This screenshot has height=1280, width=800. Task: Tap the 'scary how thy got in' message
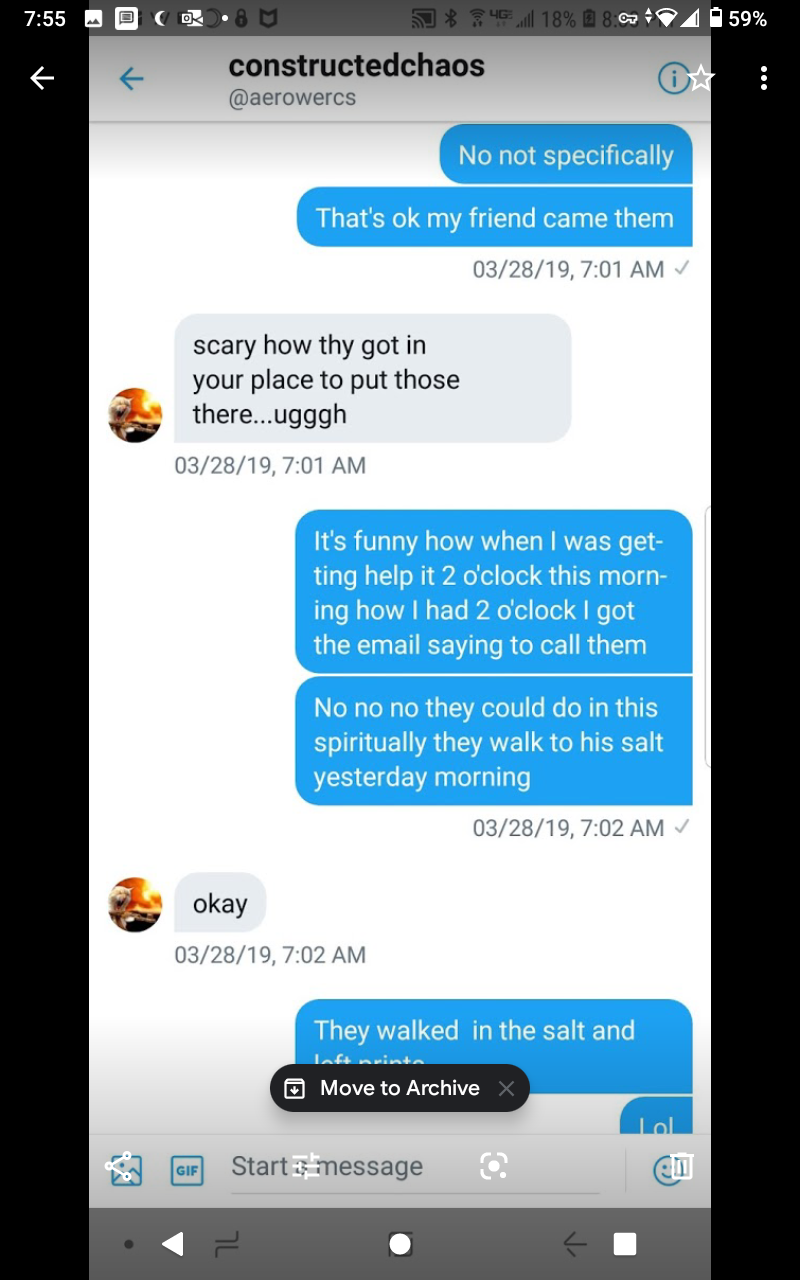click(x=371, y=379)
